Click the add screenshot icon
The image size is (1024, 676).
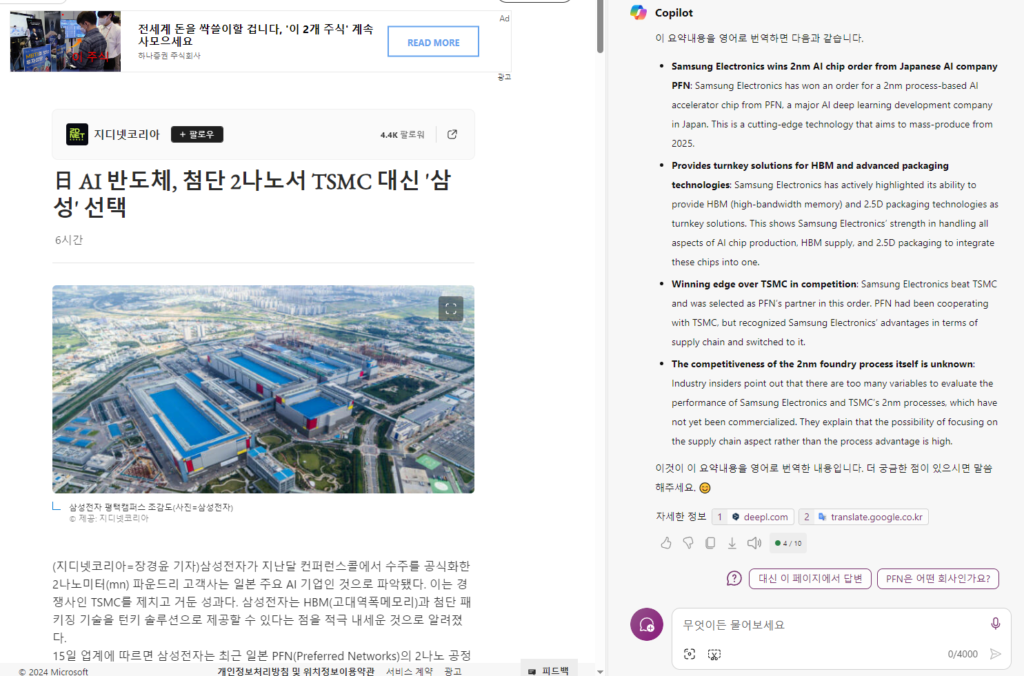click(x=690, y=654)
